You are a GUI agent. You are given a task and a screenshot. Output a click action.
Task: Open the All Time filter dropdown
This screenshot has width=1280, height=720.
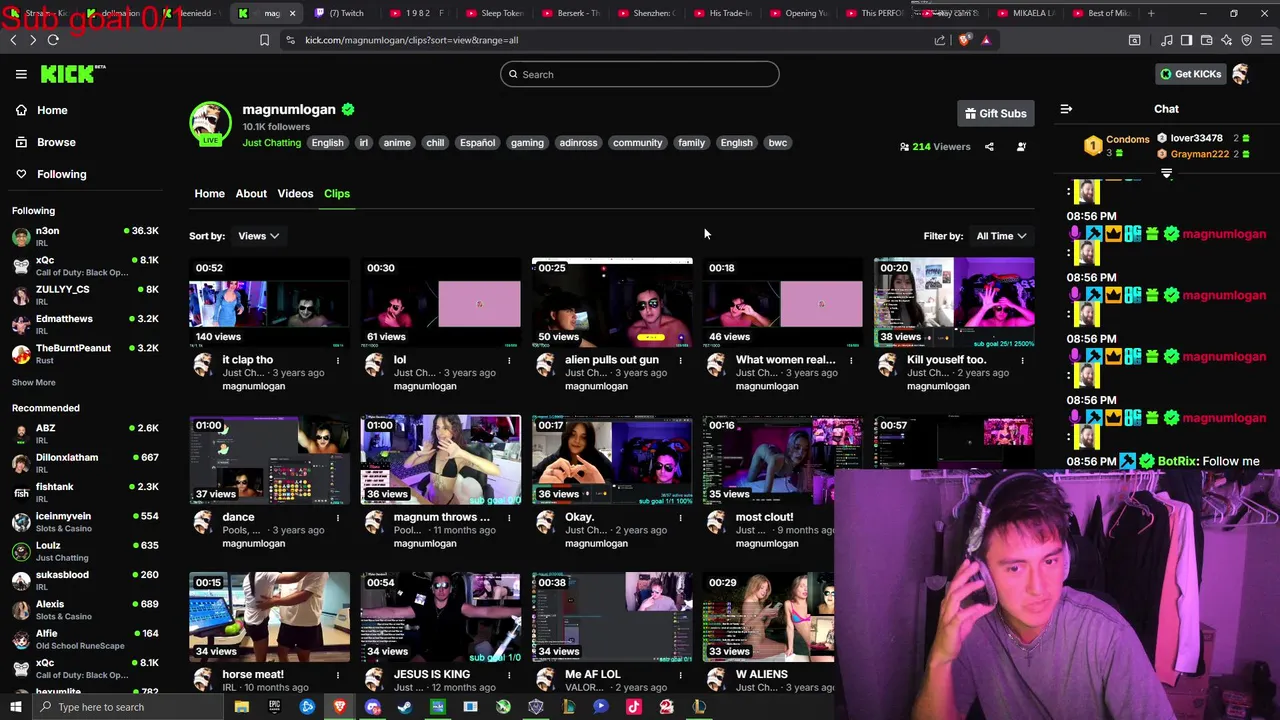(1001, 236)
